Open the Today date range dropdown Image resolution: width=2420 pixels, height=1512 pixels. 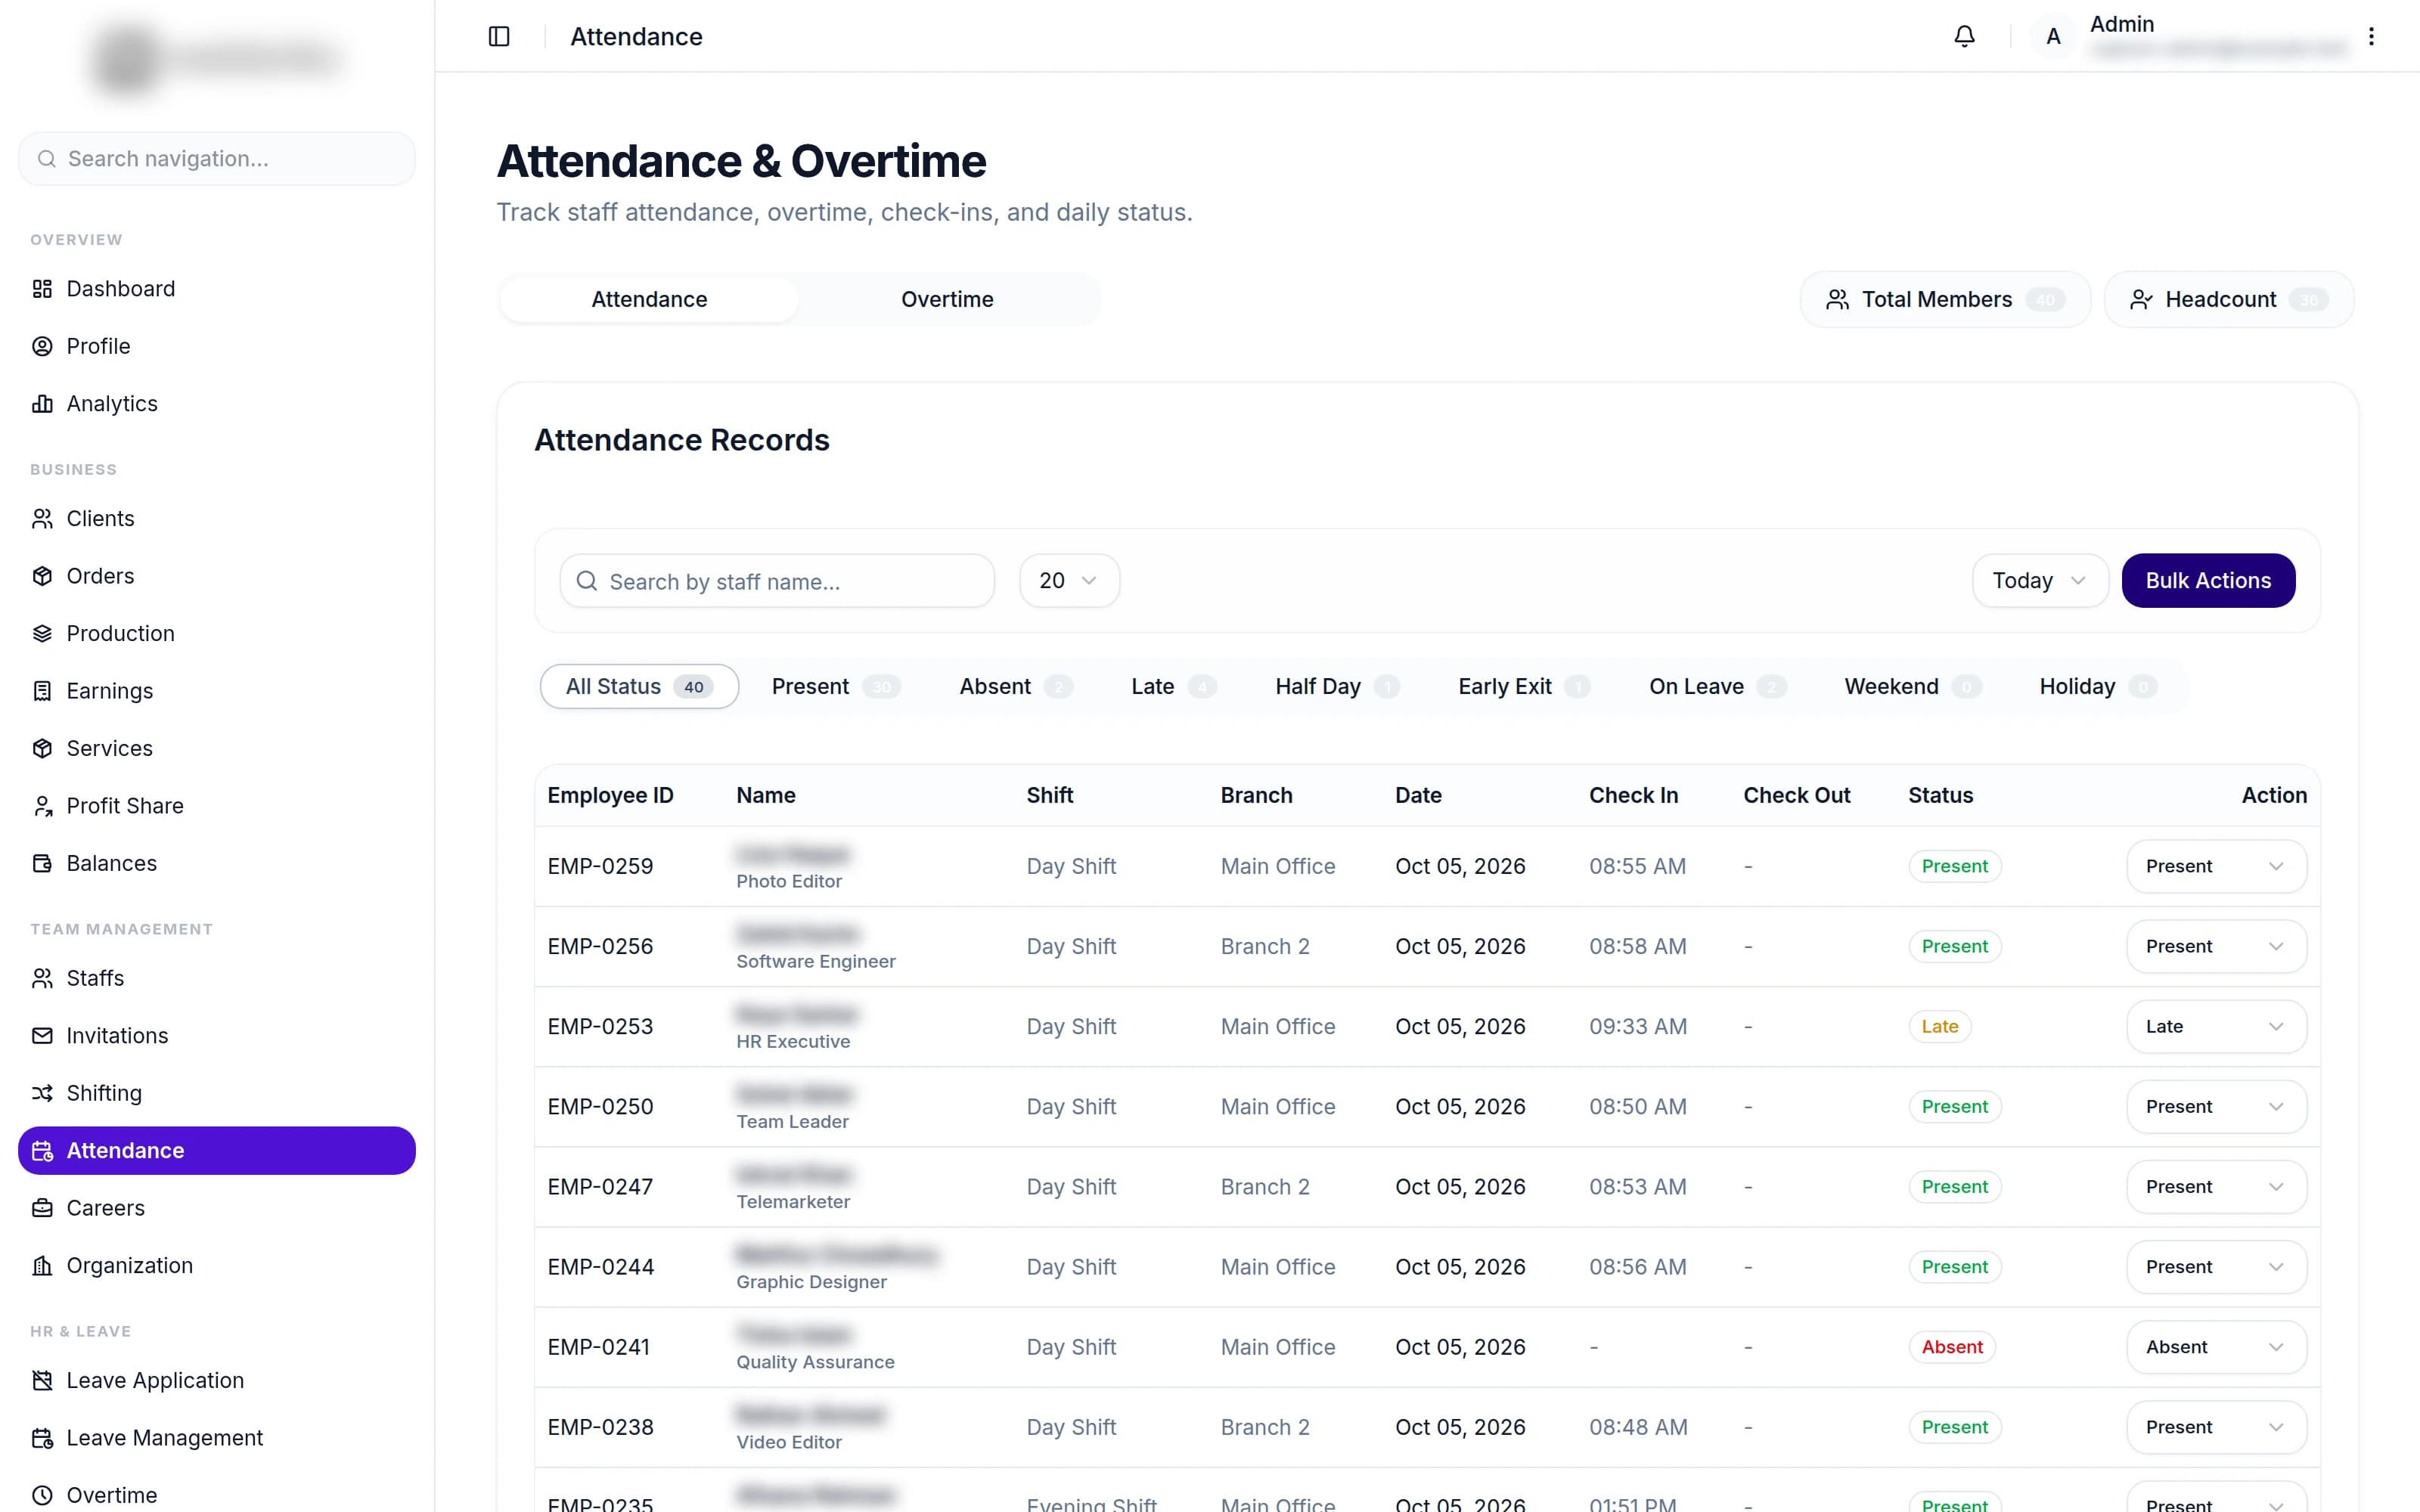[2040, 581]
